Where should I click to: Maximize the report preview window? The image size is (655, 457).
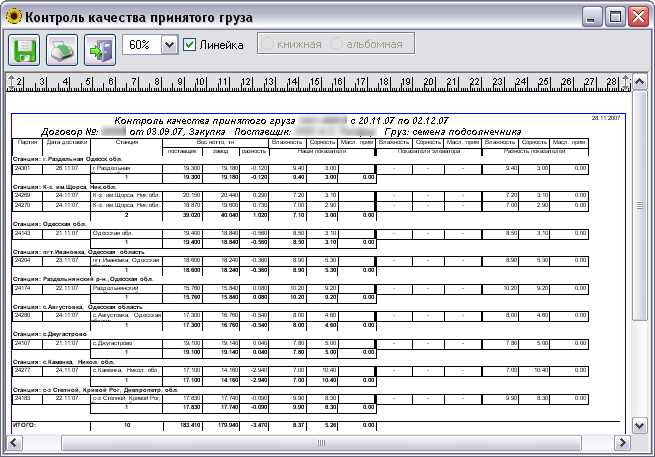tap(612, 17)
